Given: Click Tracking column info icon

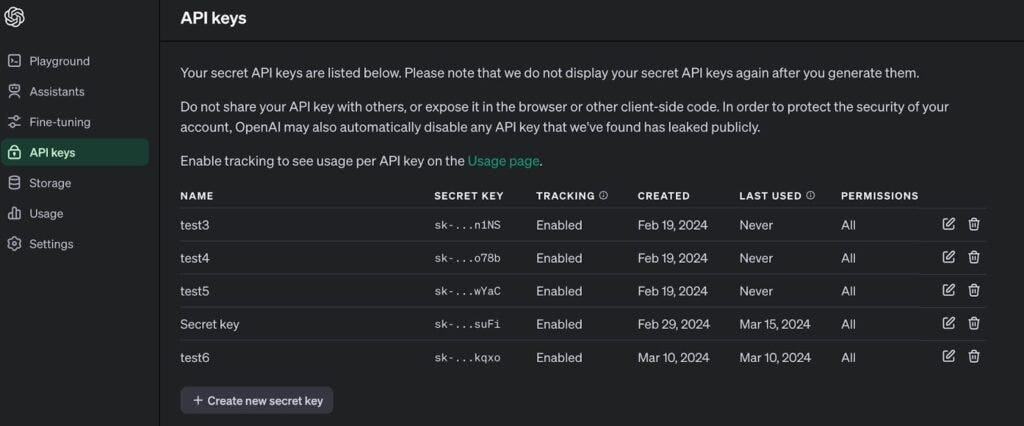Looking at the screenshot, I should pyautogui.click(x=604, y=196).
